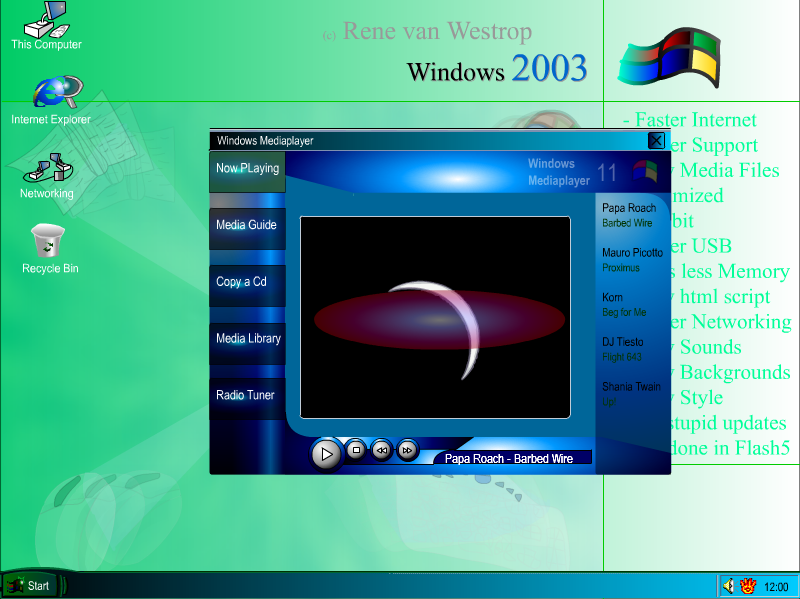The width and height of the screenshot is (800, 599).
Task: Click the visualization video display area
Action: tap(435, 317)
